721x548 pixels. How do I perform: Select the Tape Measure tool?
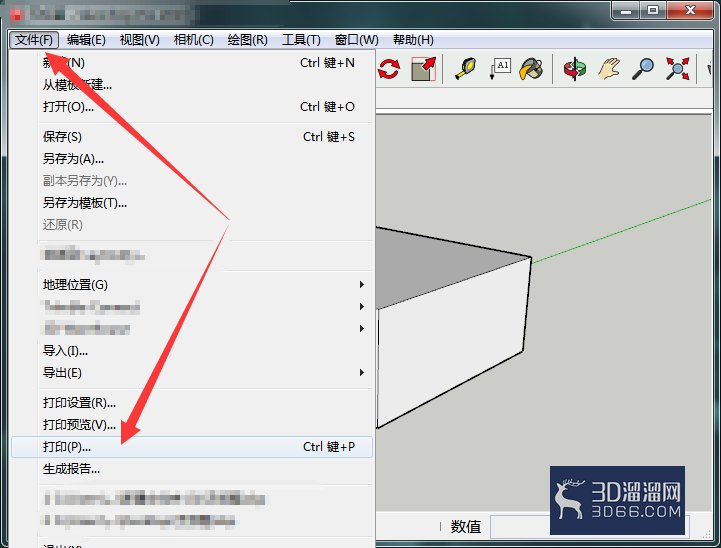465,69
